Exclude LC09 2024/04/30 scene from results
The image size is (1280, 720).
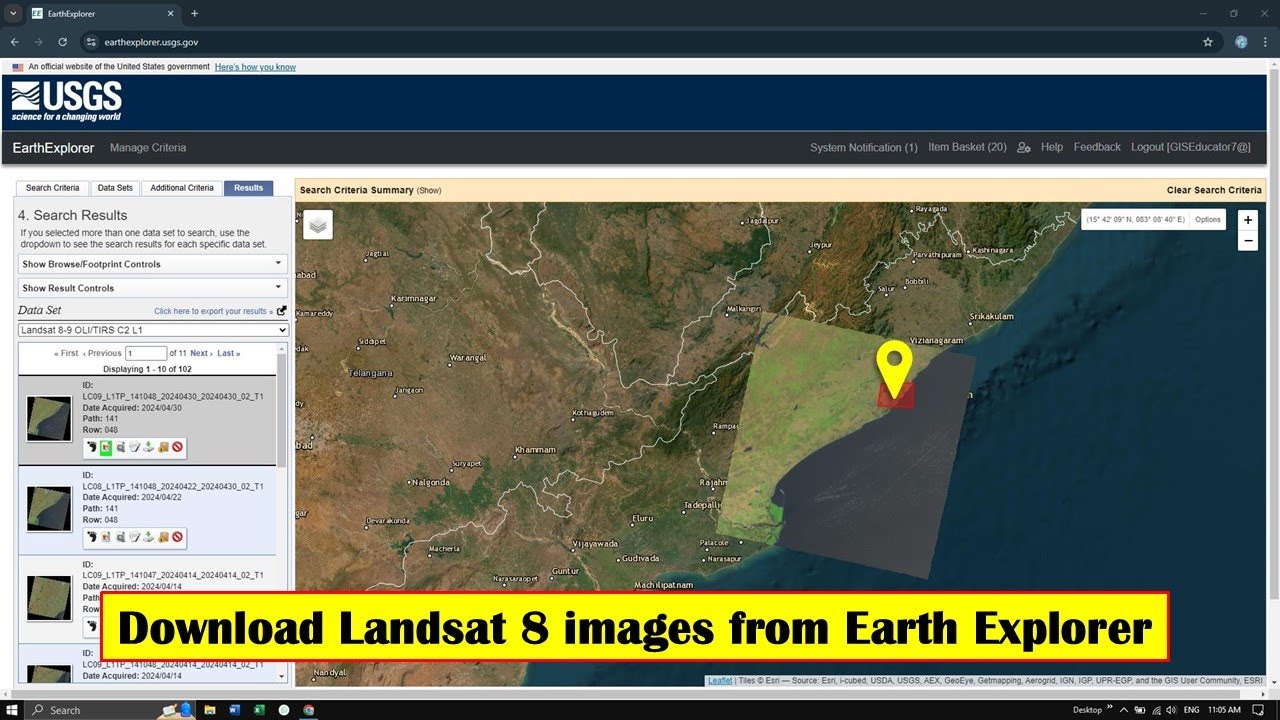click(x=177, y=447)
